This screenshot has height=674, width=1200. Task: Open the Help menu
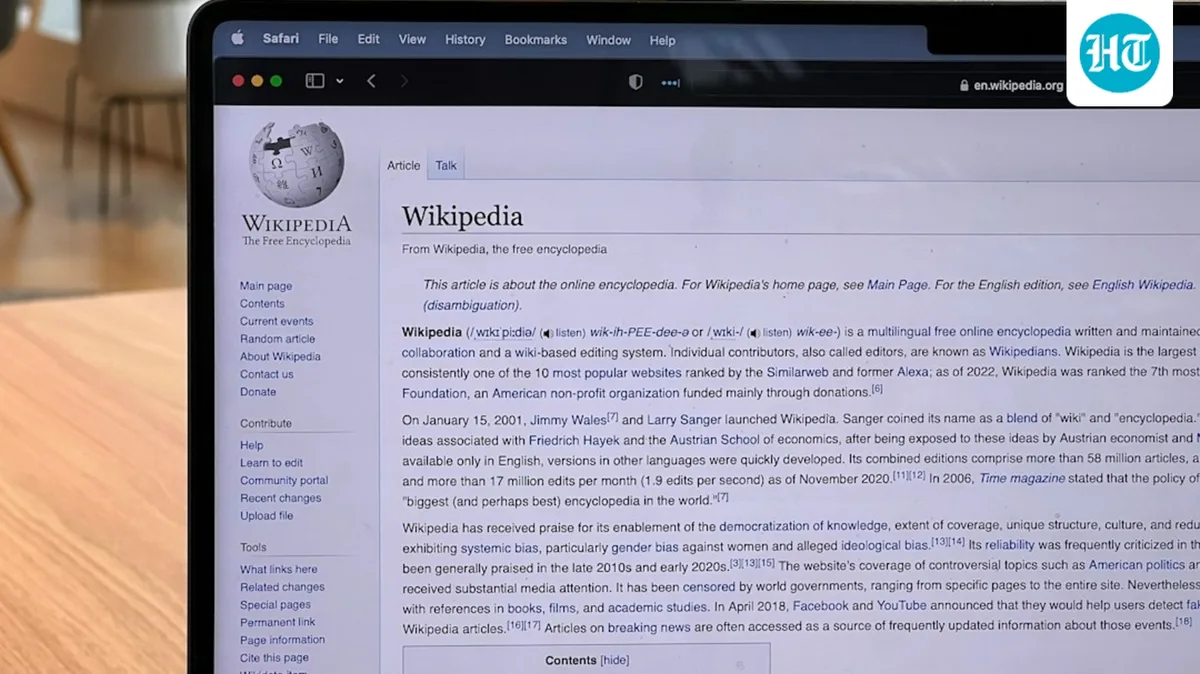click(x=662, y=40)
